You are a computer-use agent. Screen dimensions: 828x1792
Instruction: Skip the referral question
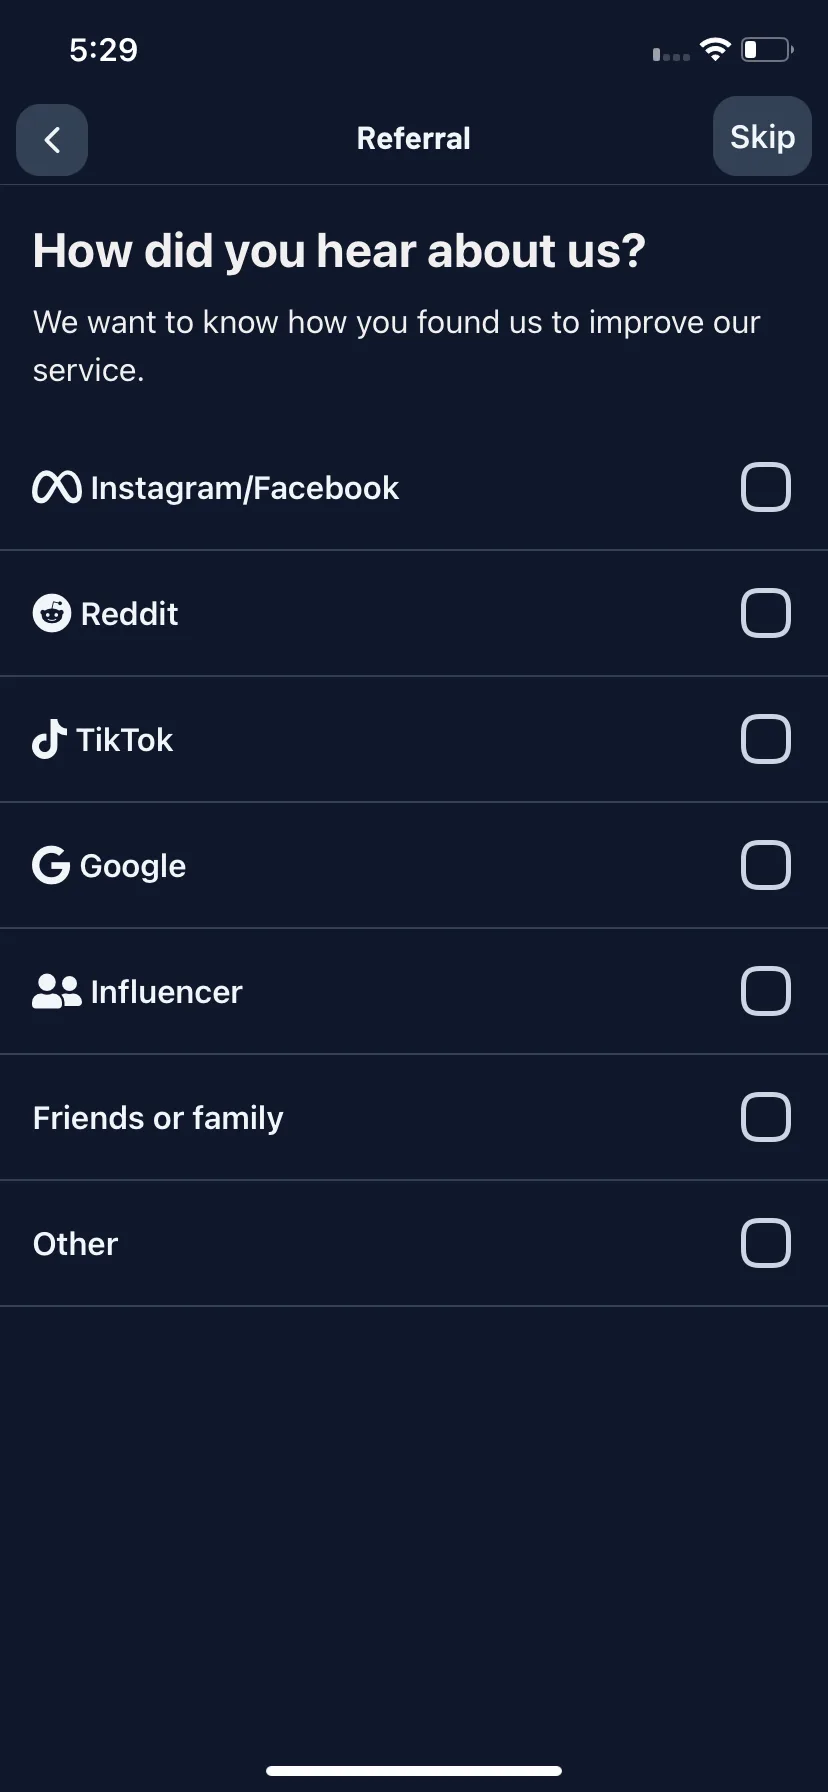tap(762, 136)
